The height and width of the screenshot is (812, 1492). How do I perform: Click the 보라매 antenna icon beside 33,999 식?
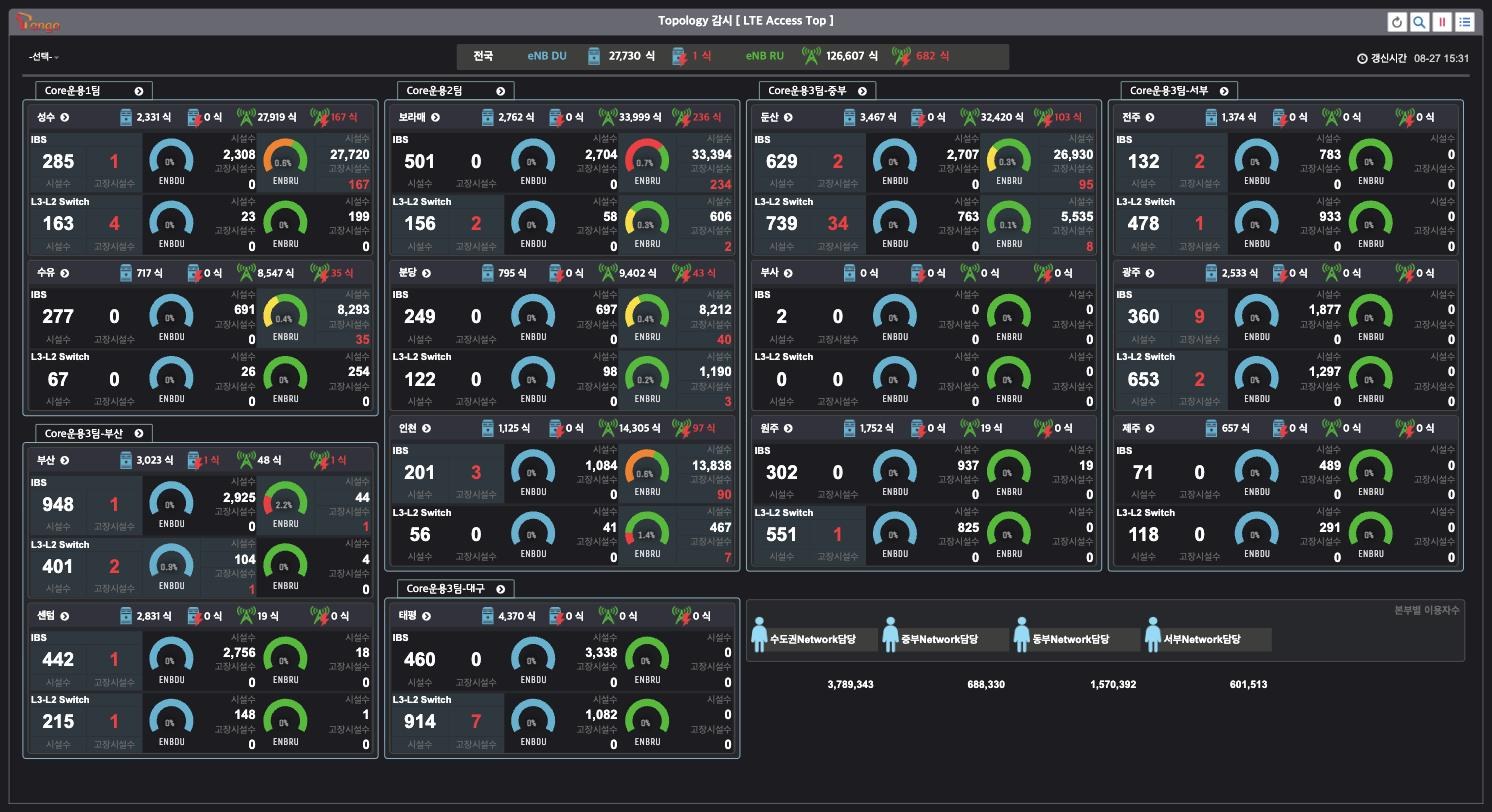tap(608, 118)
